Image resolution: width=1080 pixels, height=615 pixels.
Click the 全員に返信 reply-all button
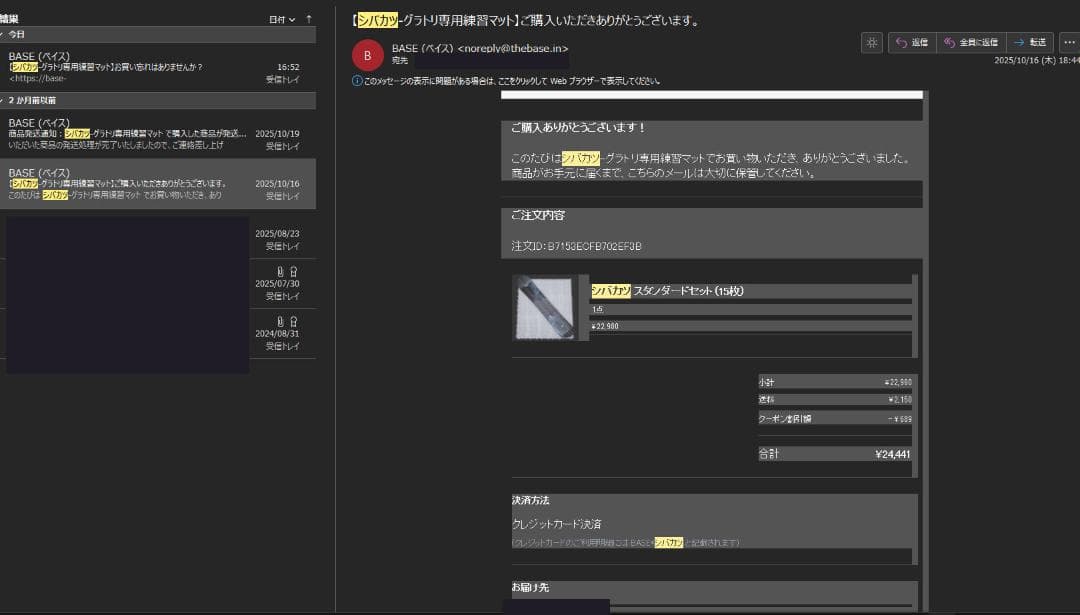[971, 43]
